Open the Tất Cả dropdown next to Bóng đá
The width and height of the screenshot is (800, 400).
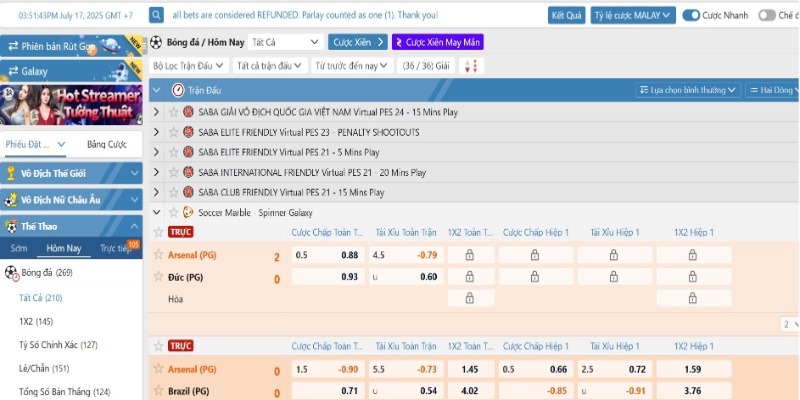285,43
